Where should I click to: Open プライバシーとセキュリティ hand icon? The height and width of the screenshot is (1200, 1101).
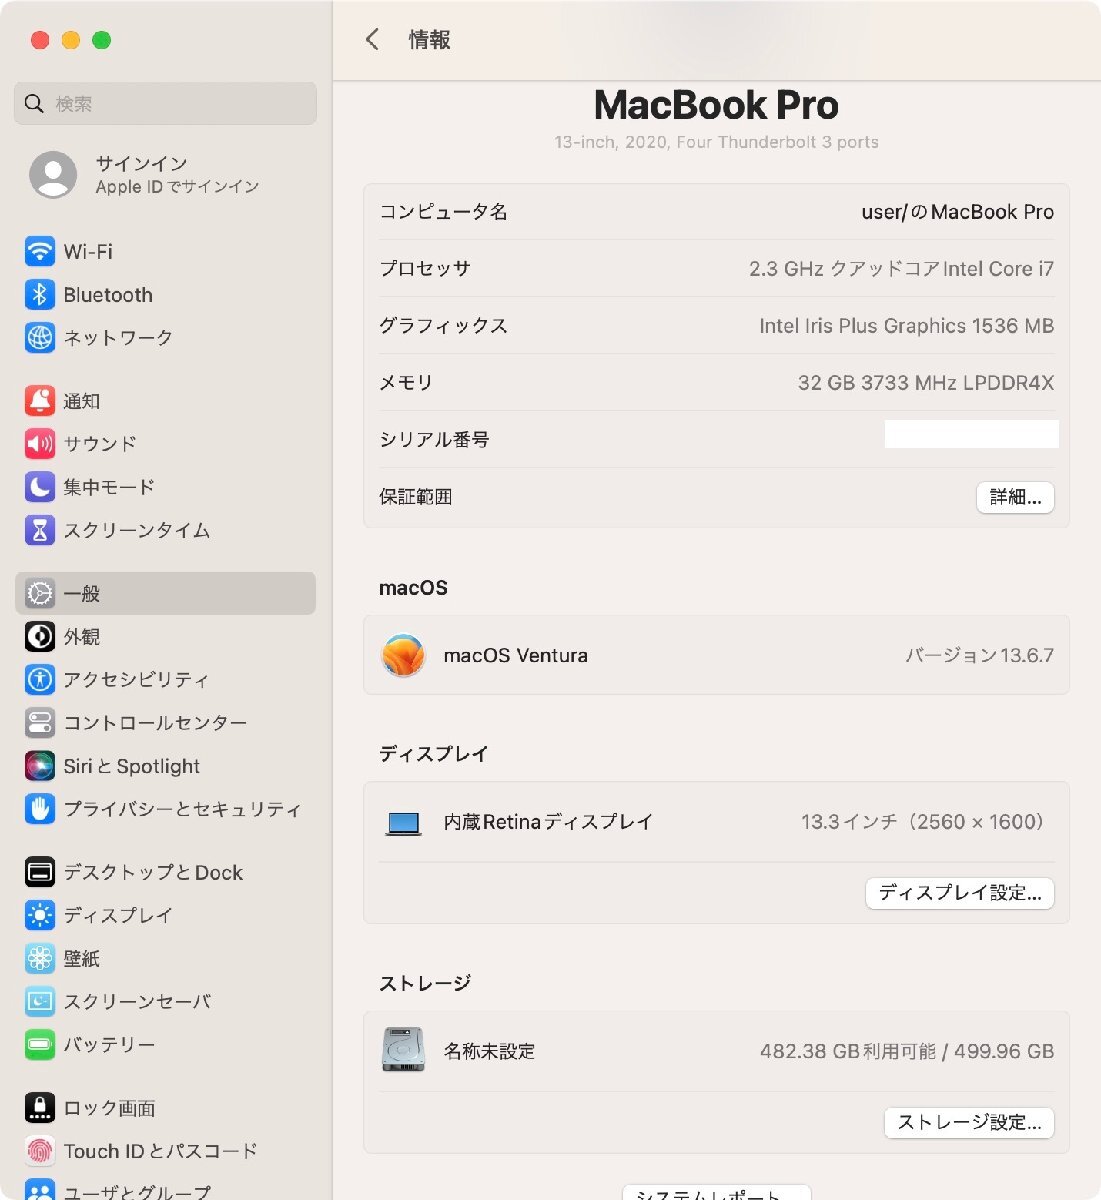[x=39, y=808]
